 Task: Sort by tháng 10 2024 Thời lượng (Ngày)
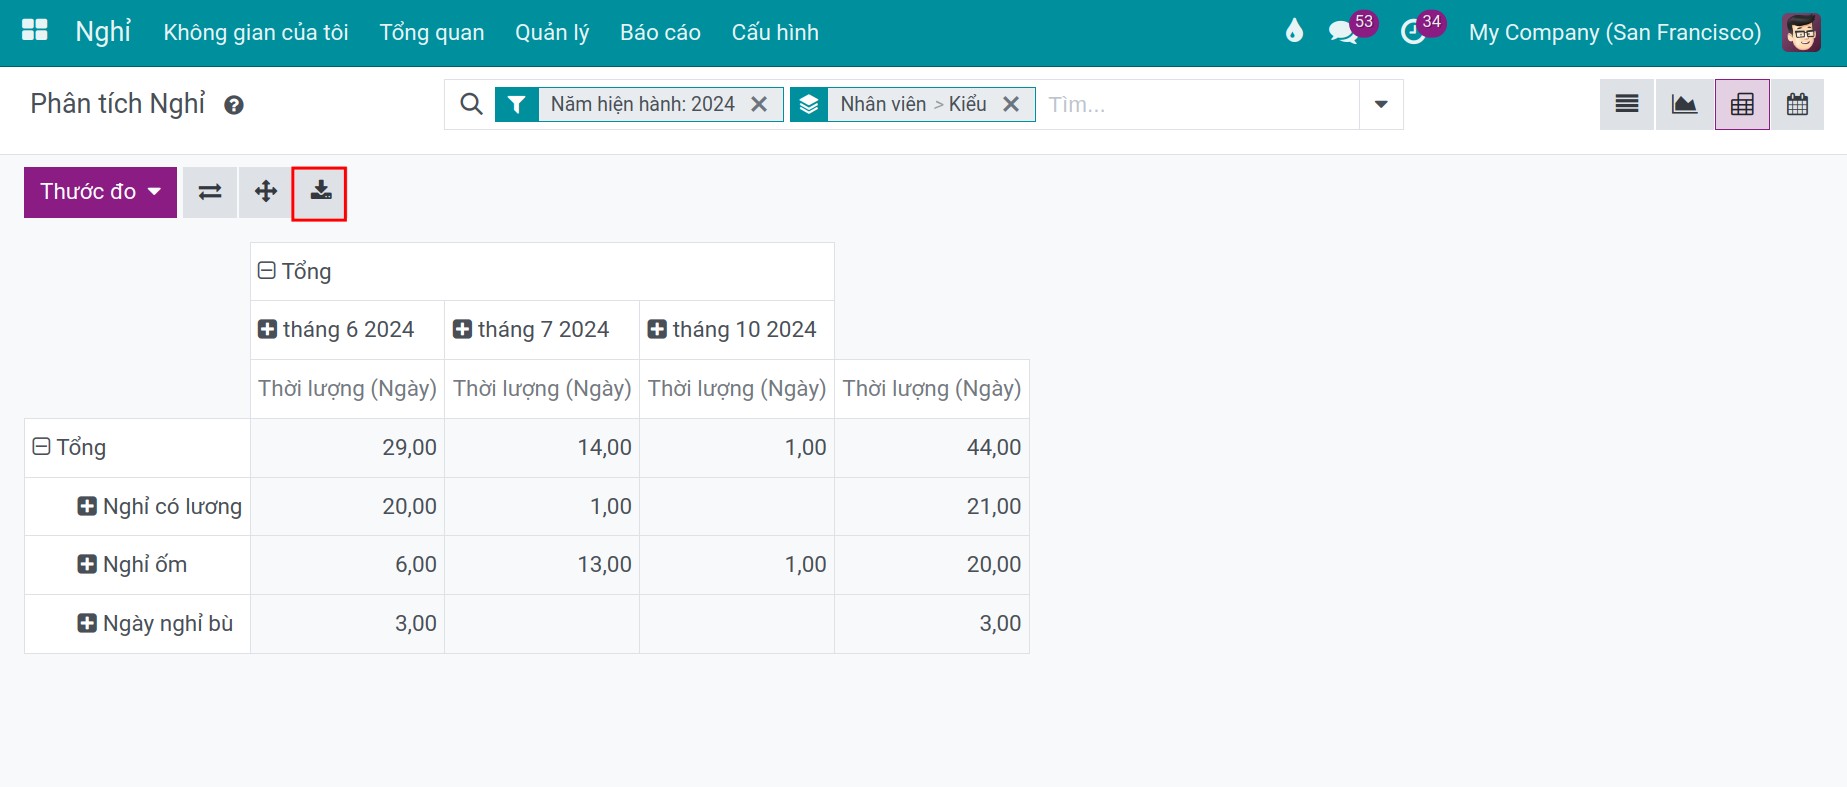[737, 388]
